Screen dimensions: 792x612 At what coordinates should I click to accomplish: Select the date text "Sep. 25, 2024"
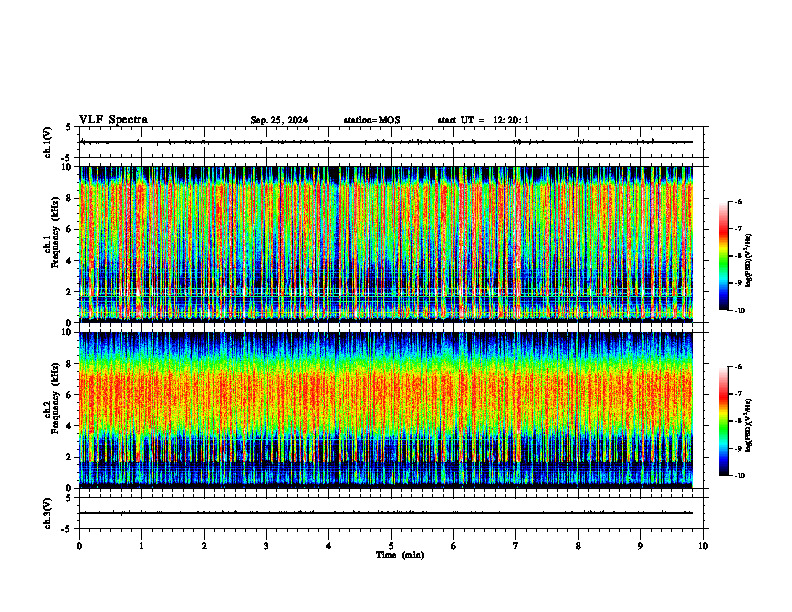[279, 120]
